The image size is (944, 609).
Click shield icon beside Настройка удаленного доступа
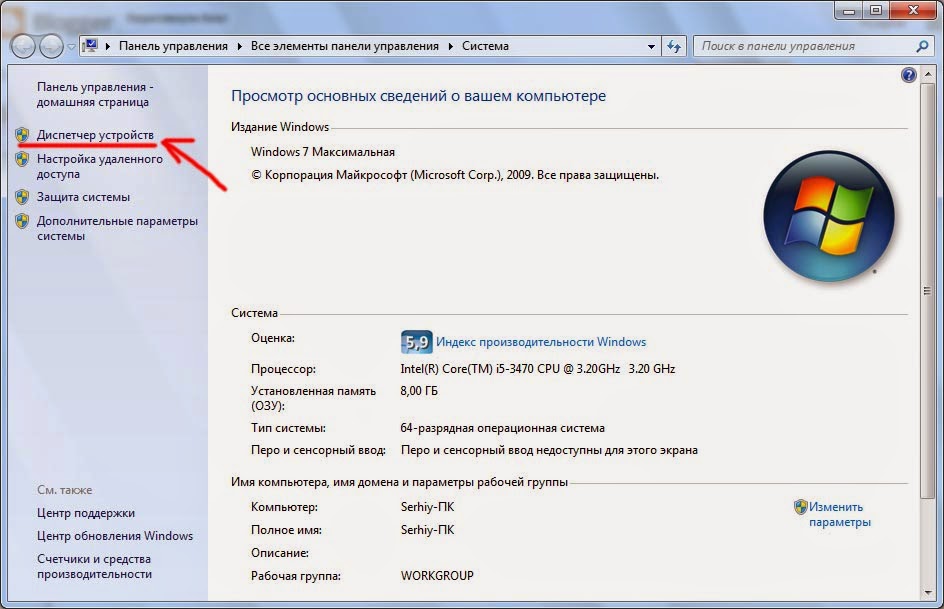[x=22, y=159]
